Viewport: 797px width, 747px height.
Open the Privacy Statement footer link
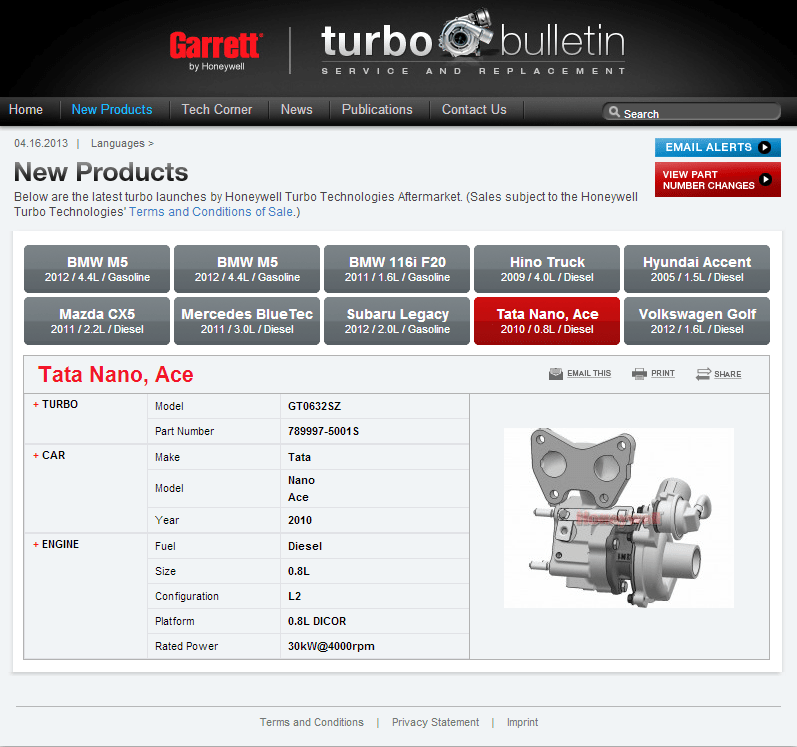pyautogui.click(x=435, y=722)
